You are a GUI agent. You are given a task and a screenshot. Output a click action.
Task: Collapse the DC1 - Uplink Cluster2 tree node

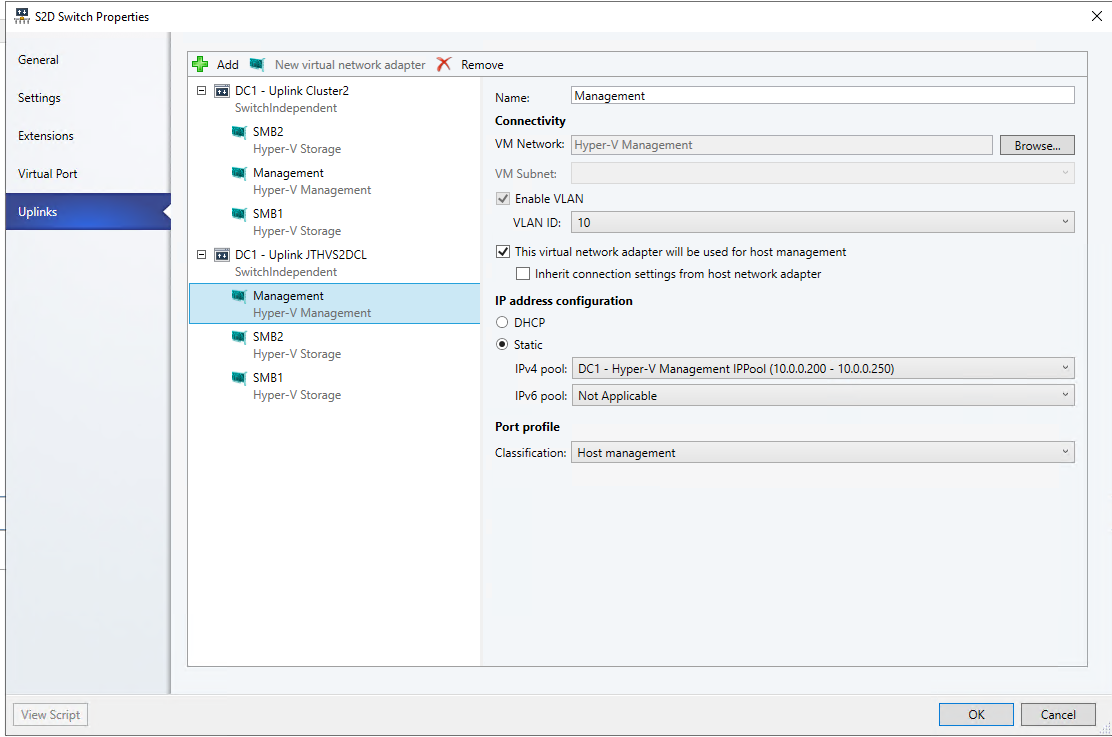pyautogui.click(x=200, y=90)
